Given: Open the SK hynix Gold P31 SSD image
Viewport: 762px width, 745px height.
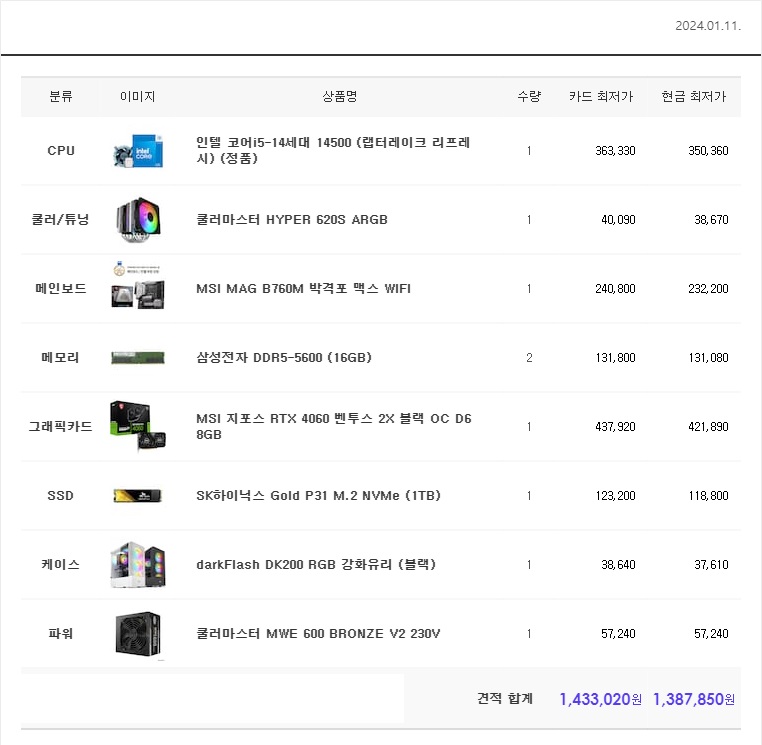Looking at the screenshot, I should (x=138, y=496).
